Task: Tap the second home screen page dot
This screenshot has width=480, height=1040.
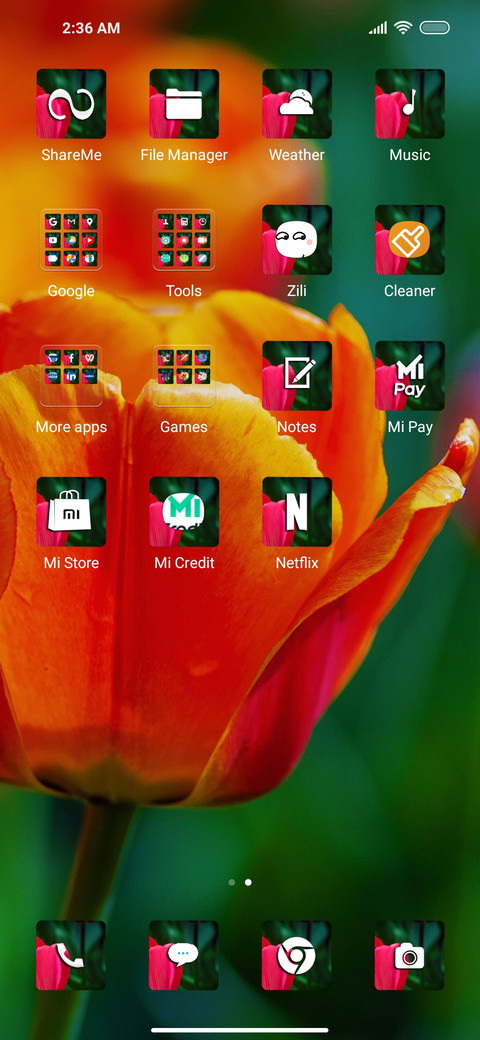Action: pos(248,883)
